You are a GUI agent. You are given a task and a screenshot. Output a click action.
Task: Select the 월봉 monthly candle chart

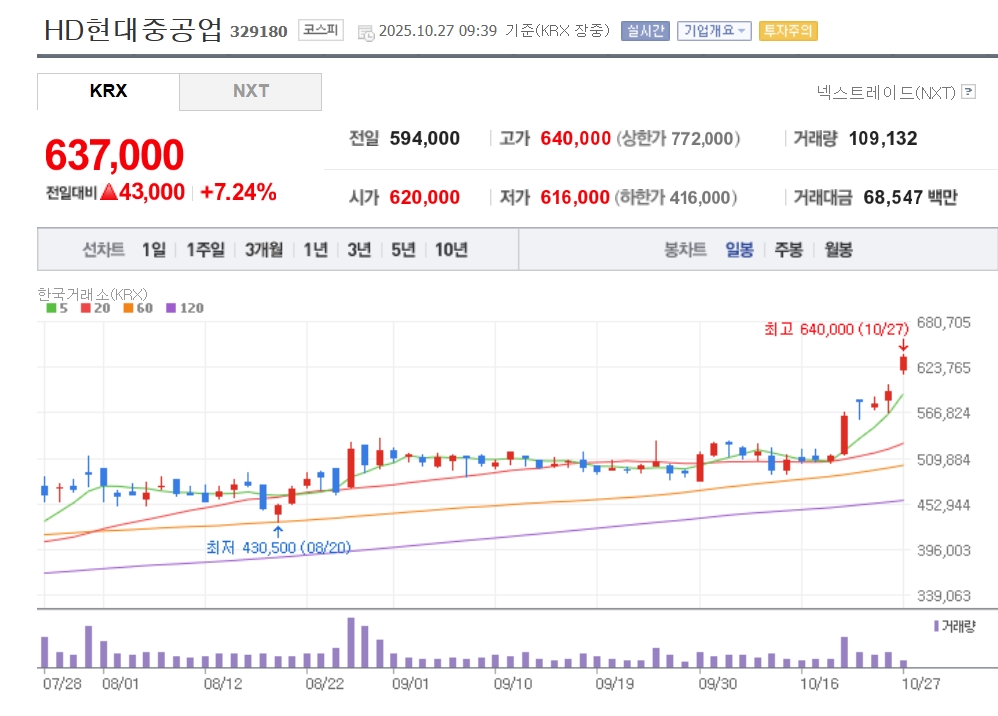coord(838,249)
